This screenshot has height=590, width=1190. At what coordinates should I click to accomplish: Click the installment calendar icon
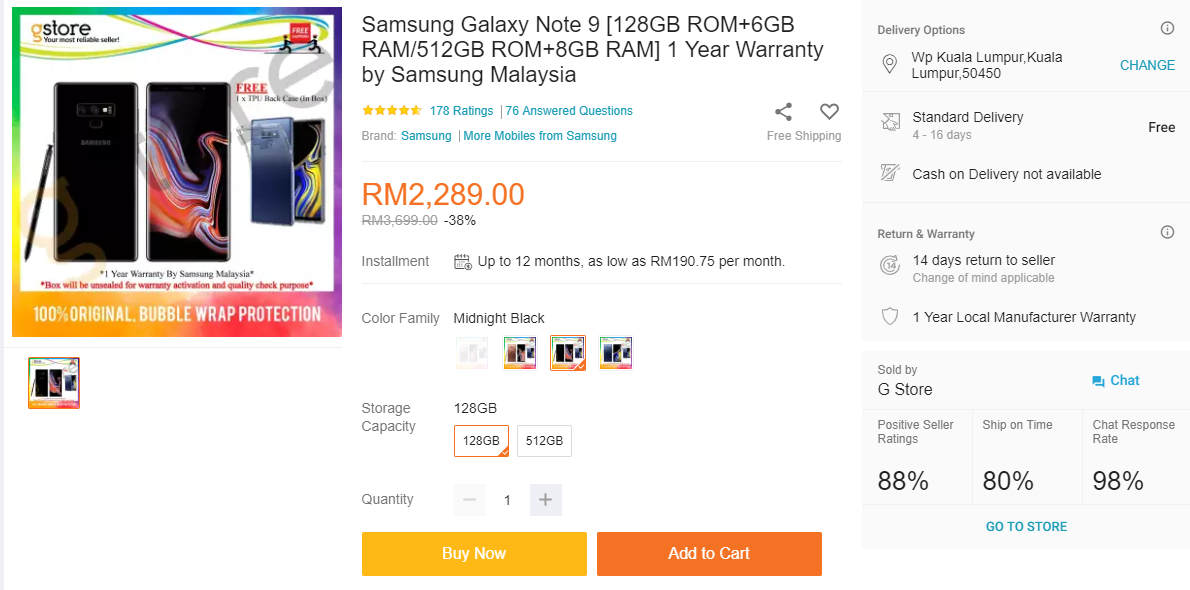[463, 262]
